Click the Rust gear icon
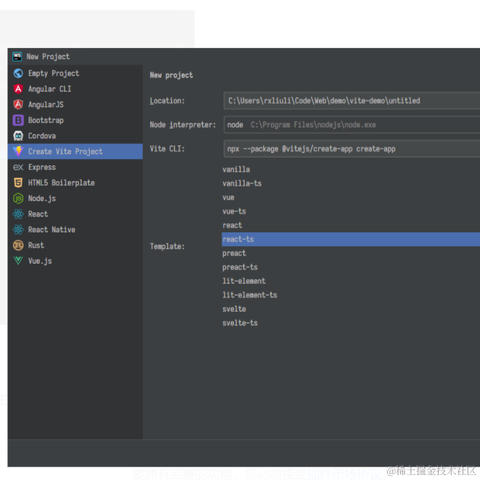Image resolution: width=480 pixels, height=480 pixels. coord(18,245)
